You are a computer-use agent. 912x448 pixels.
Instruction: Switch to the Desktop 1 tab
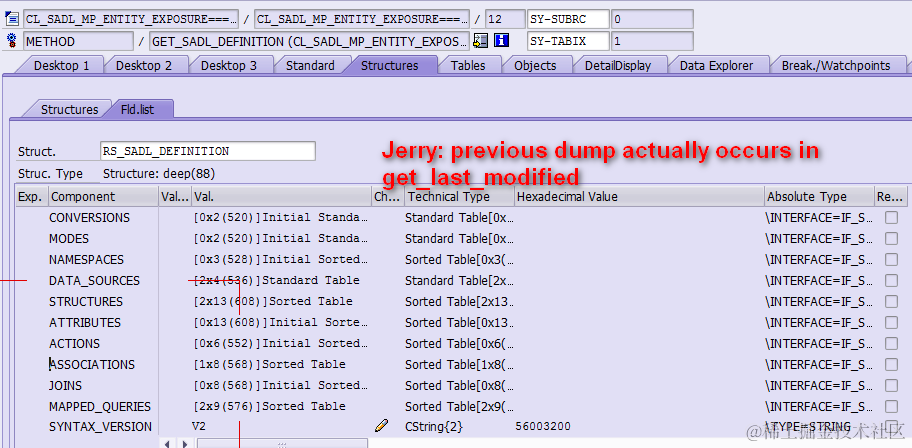(x=61, y=65)
